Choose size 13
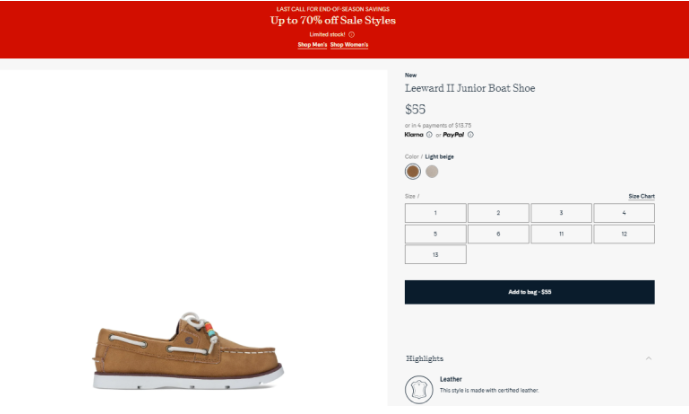The height and width of the screenshot is (414, 689). [x=435, y=255]
